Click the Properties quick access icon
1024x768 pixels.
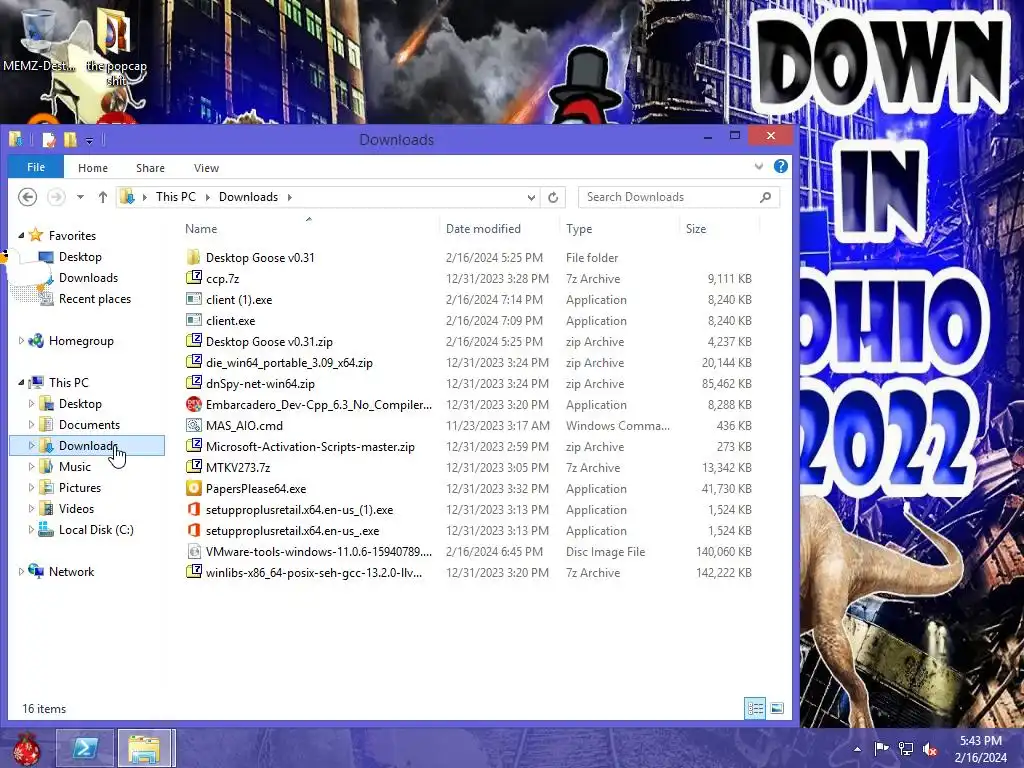point(48,140)
